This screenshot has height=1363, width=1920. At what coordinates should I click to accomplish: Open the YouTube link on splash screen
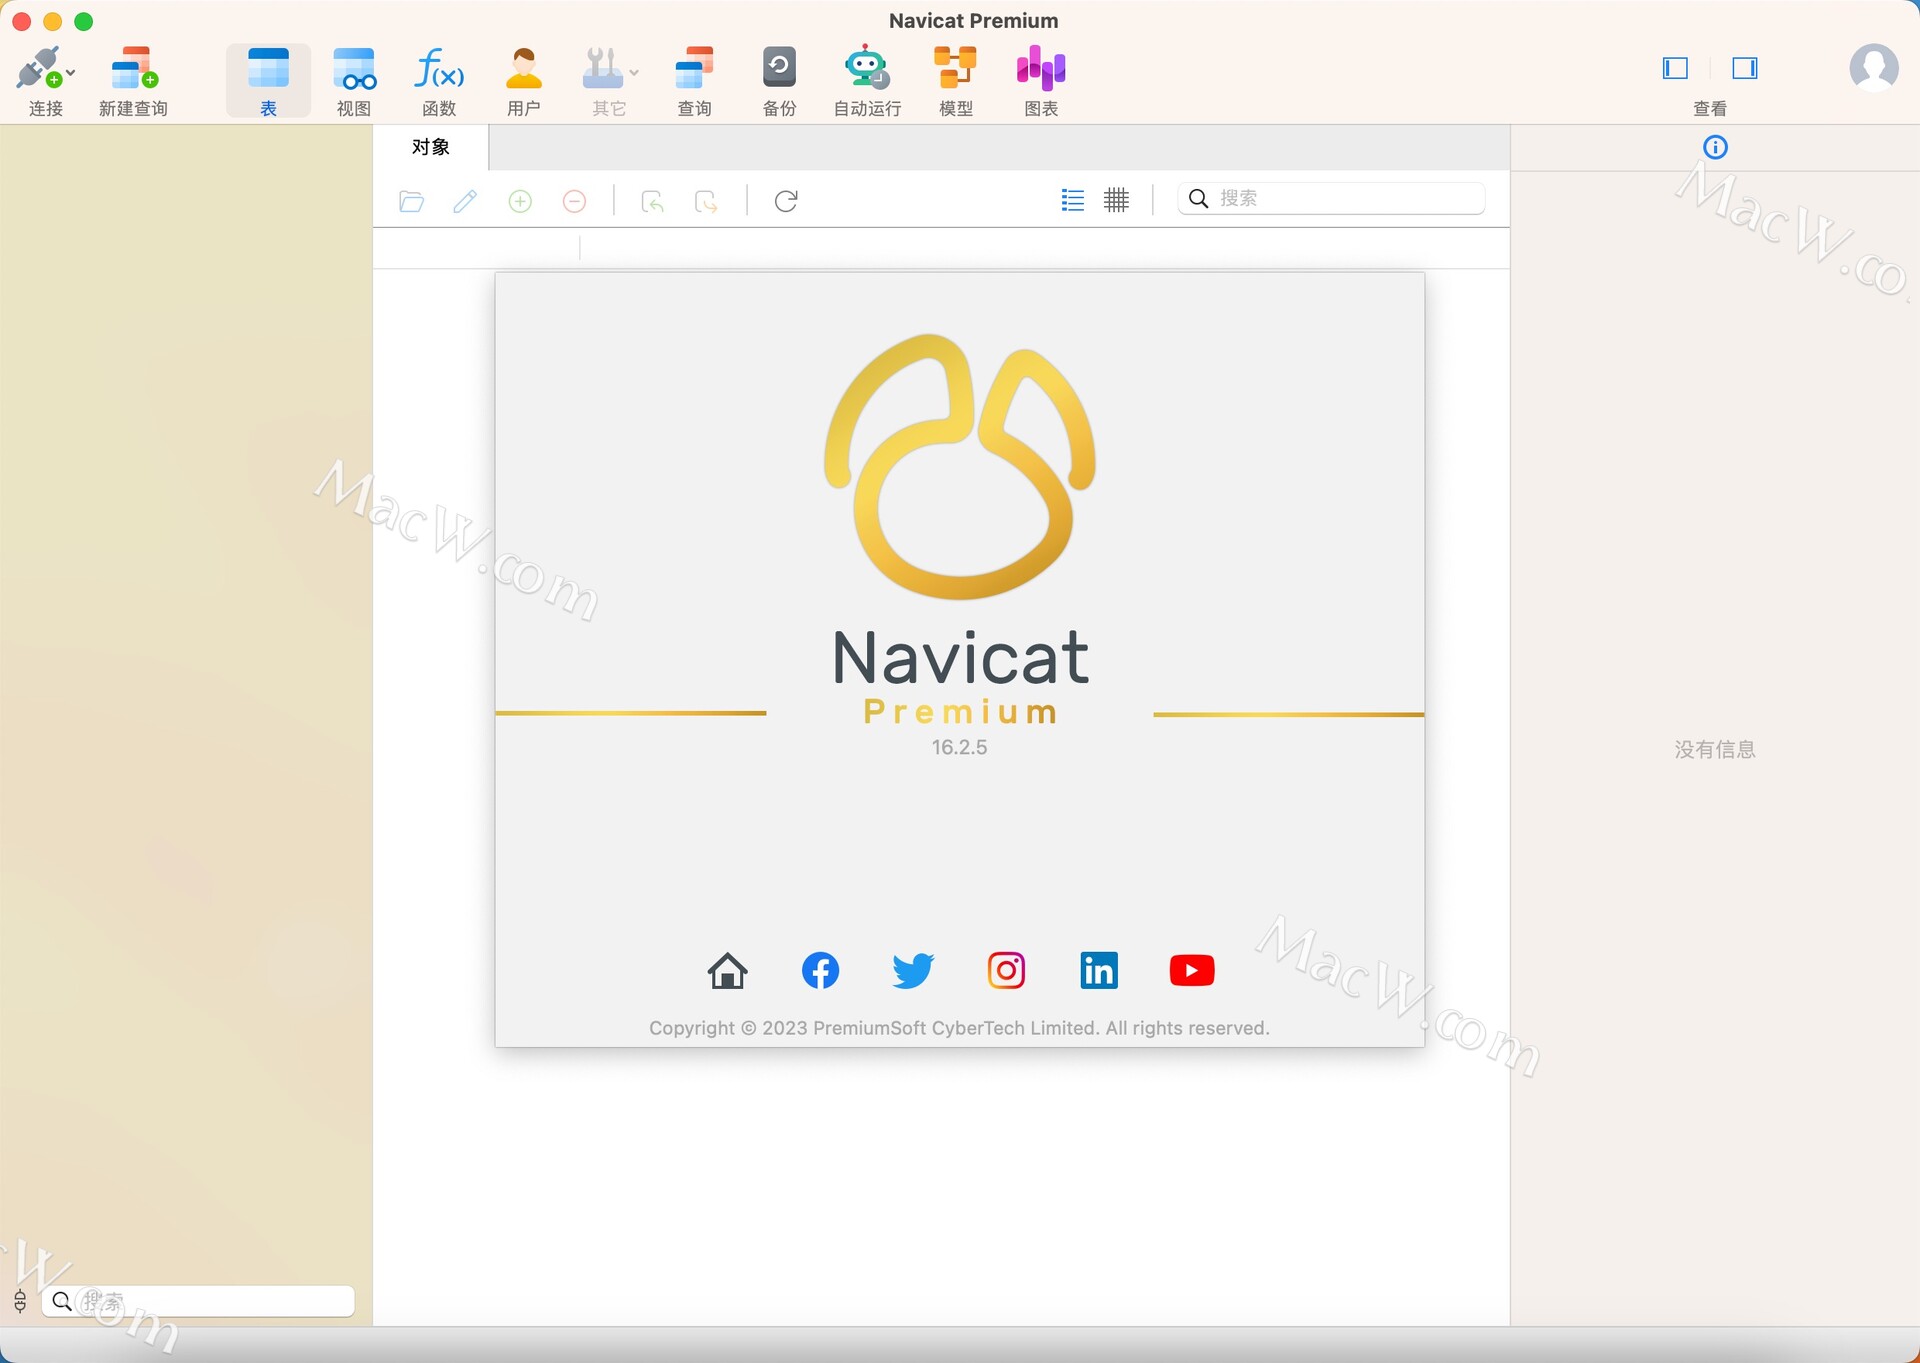point(1191,970)
